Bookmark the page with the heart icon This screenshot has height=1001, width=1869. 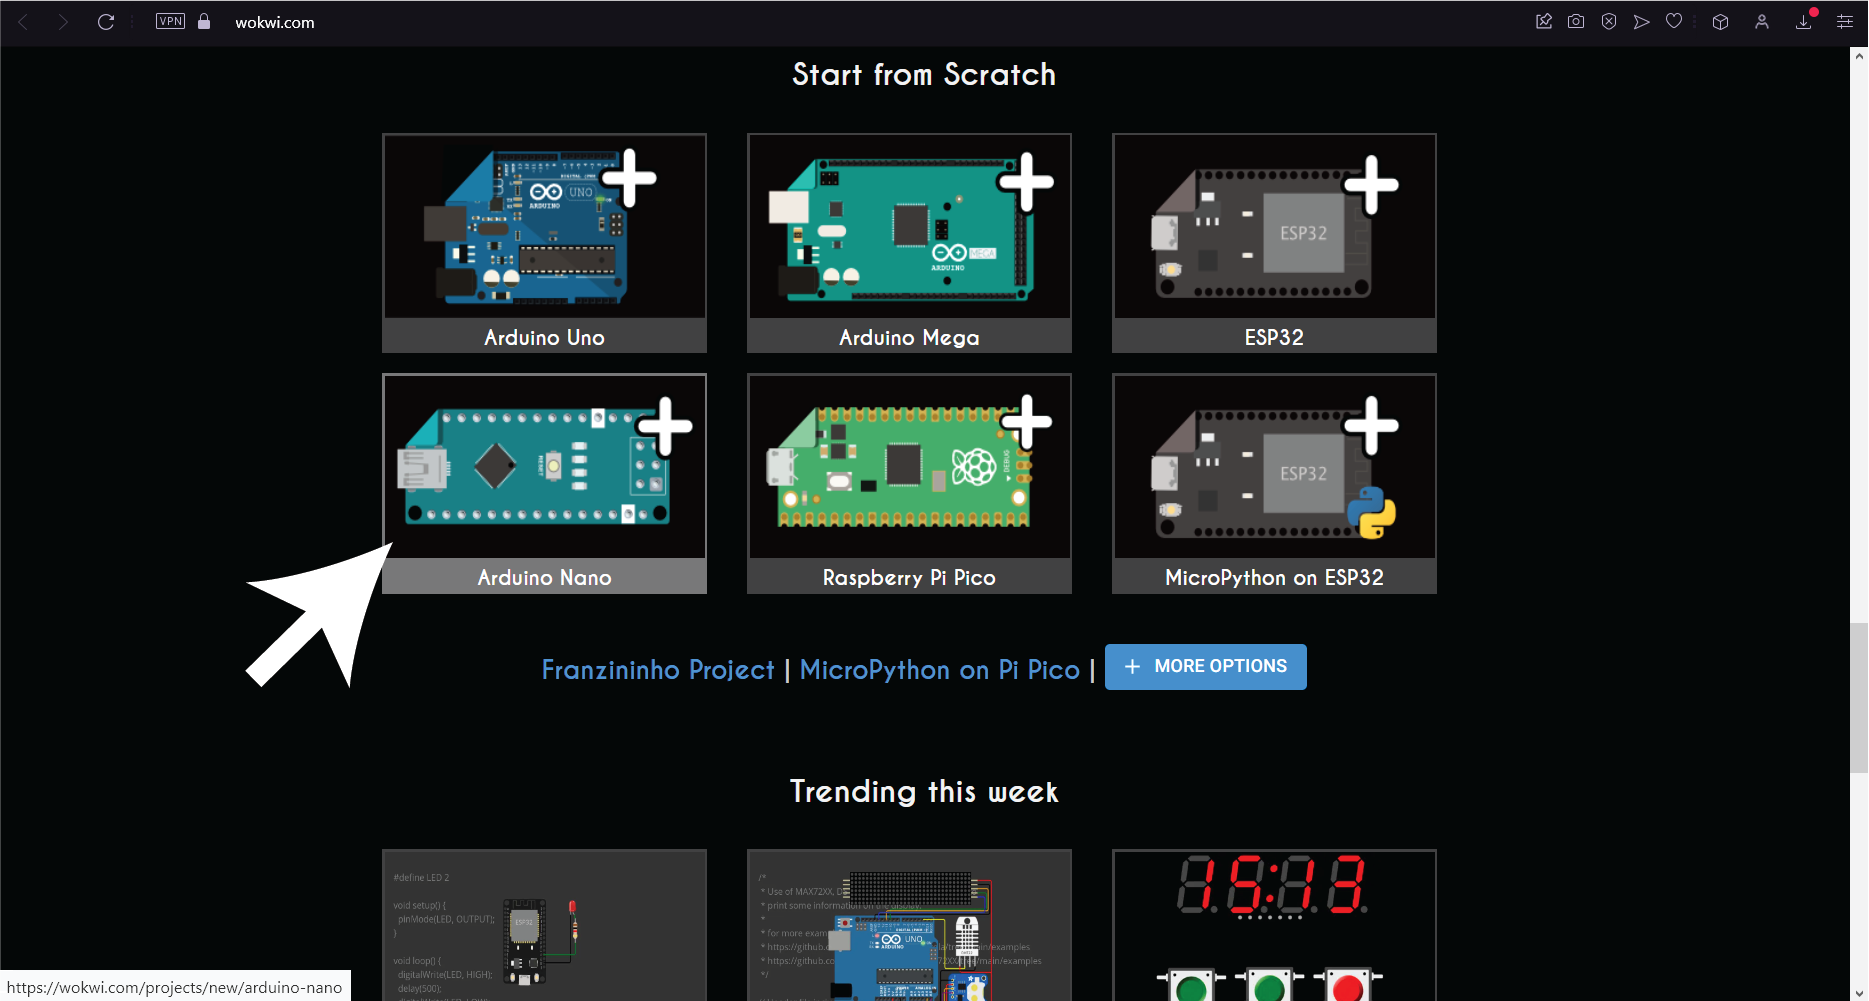click(x=1674, y=21)
